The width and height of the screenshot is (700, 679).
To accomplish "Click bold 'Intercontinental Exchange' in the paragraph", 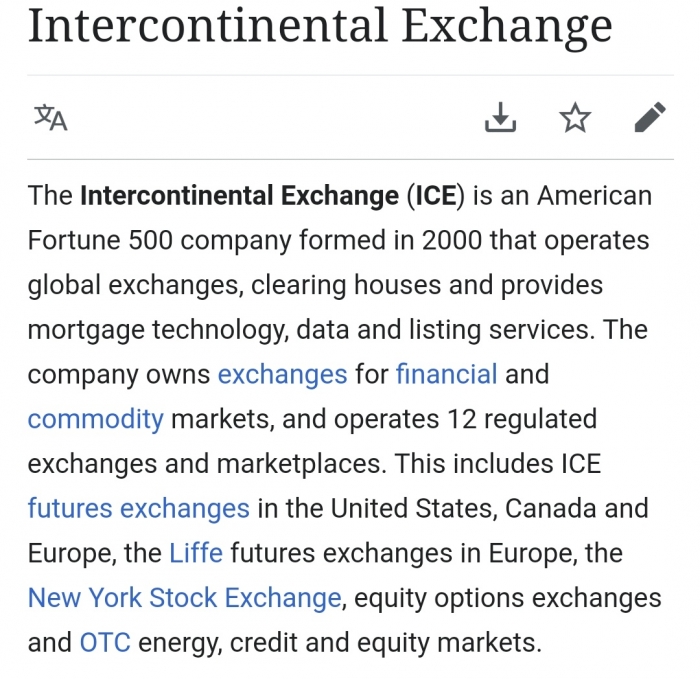I will coord(239,196).
